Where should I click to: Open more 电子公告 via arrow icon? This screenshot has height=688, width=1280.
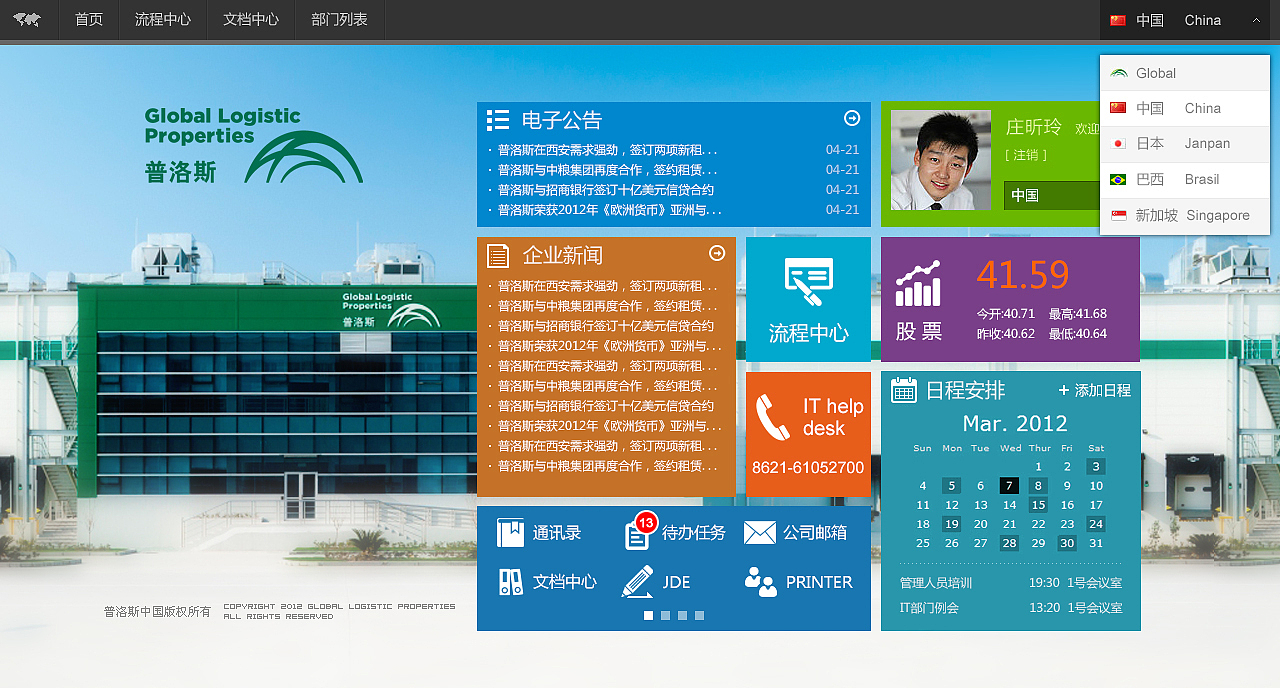pos(852,118)
